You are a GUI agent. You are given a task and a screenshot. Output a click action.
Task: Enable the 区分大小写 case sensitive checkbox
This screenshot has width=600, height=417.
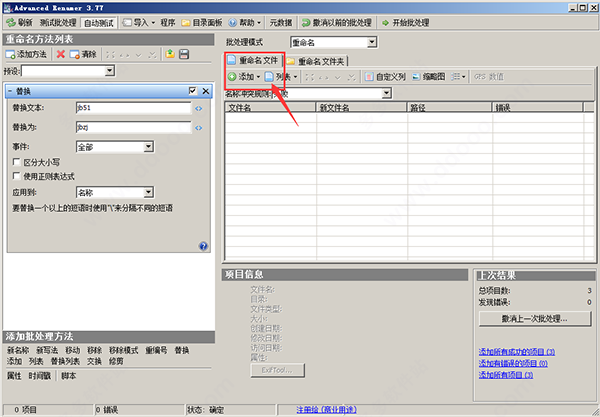tap(16, 162)
